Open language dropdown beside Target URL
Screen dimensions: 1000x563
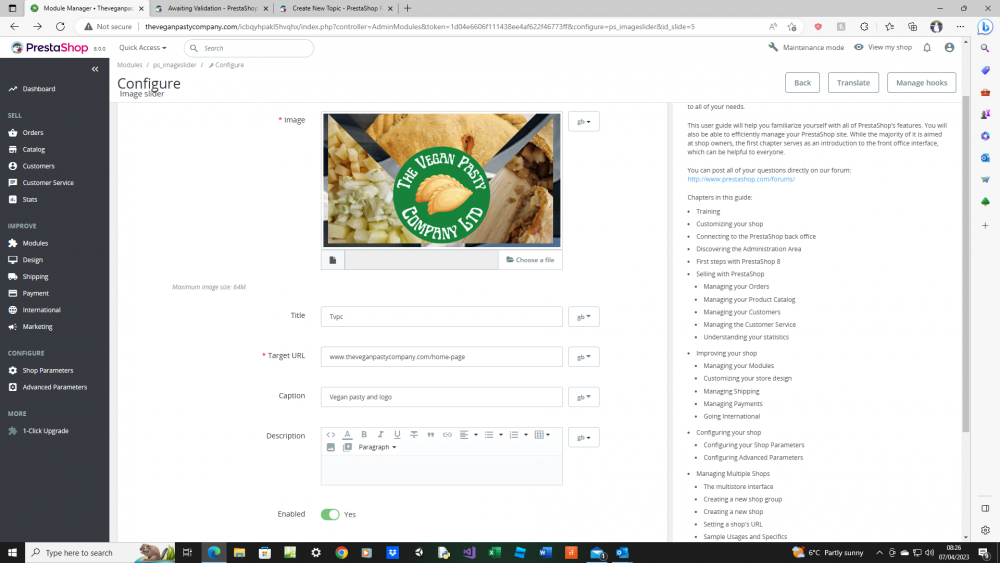[584, 357]
